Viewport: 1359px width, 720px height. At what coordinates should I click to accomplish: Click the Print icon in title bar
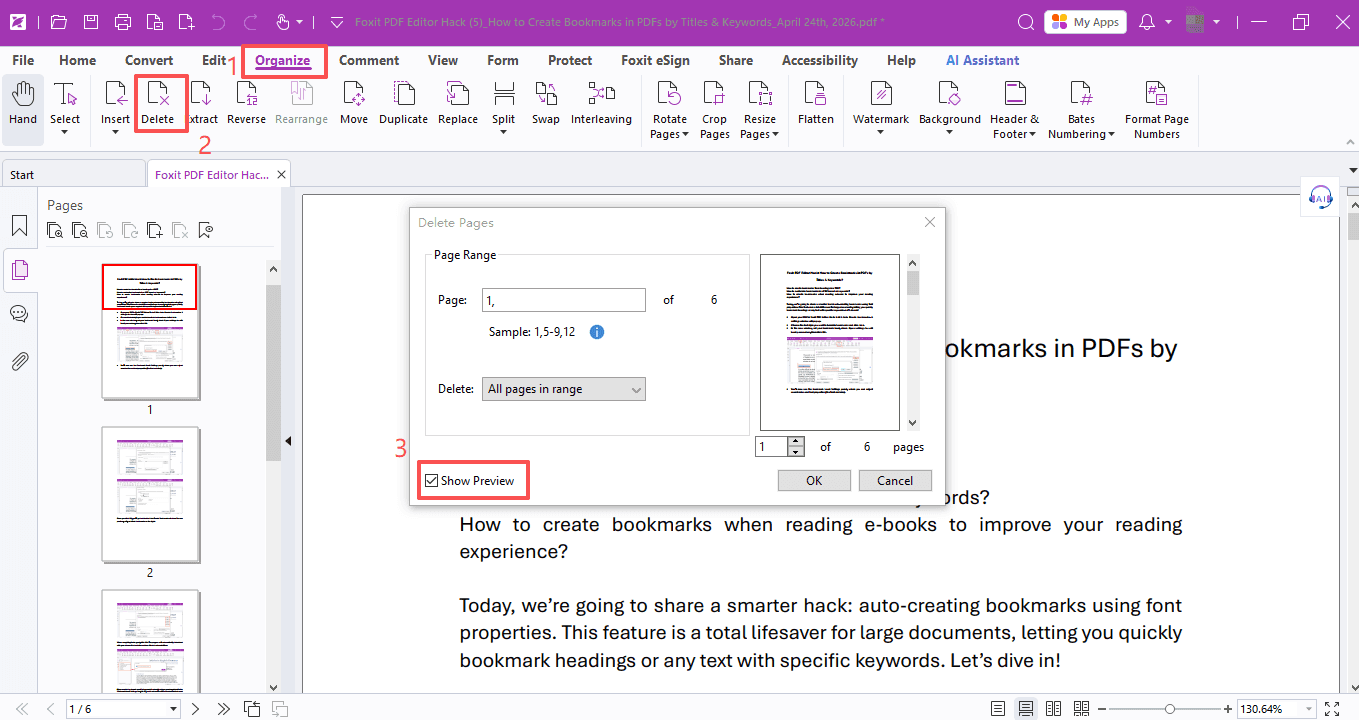123,22
